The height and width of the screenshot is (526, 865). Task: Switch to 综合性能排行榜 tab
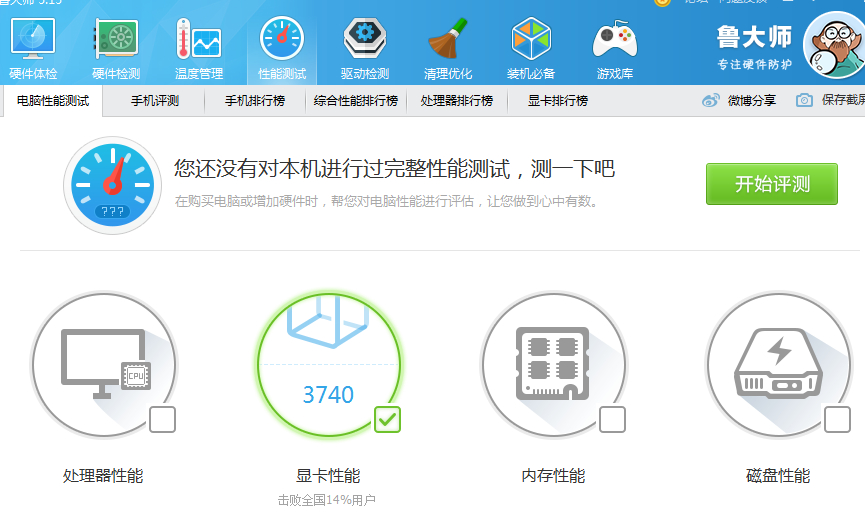(x=355, y=100)
